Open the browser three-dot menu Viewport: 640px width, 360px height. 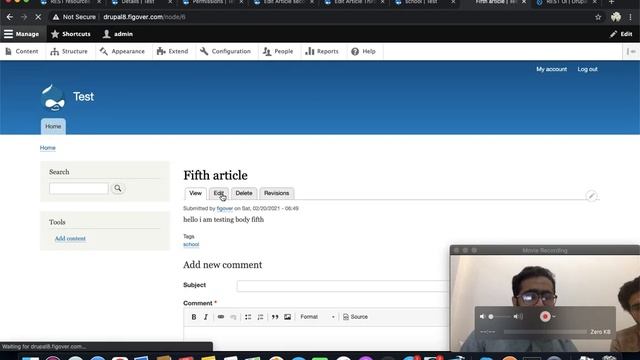(631, 17)
